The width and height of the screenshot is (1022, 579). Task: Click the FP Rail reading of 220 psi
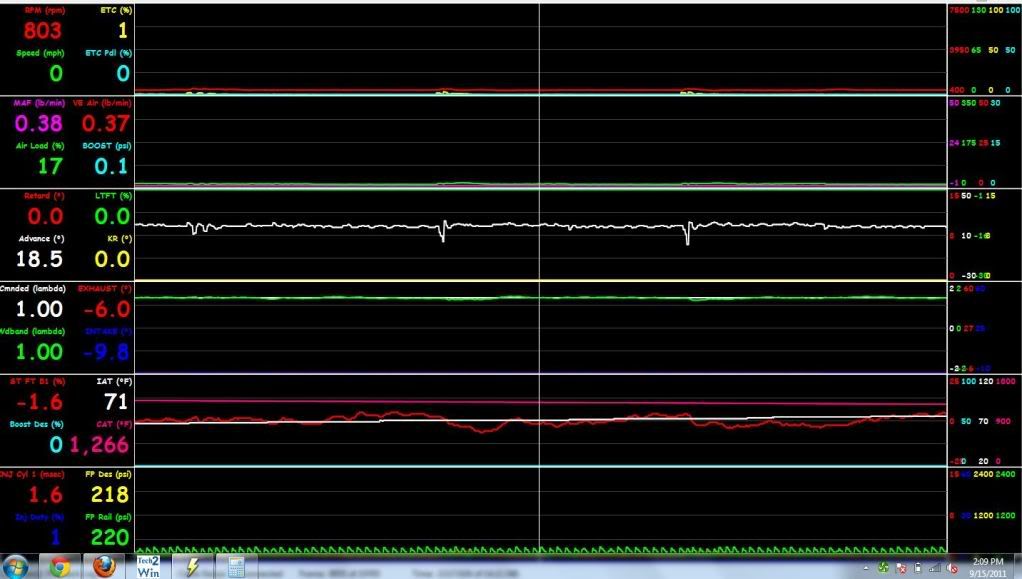[x=110, y=537]
